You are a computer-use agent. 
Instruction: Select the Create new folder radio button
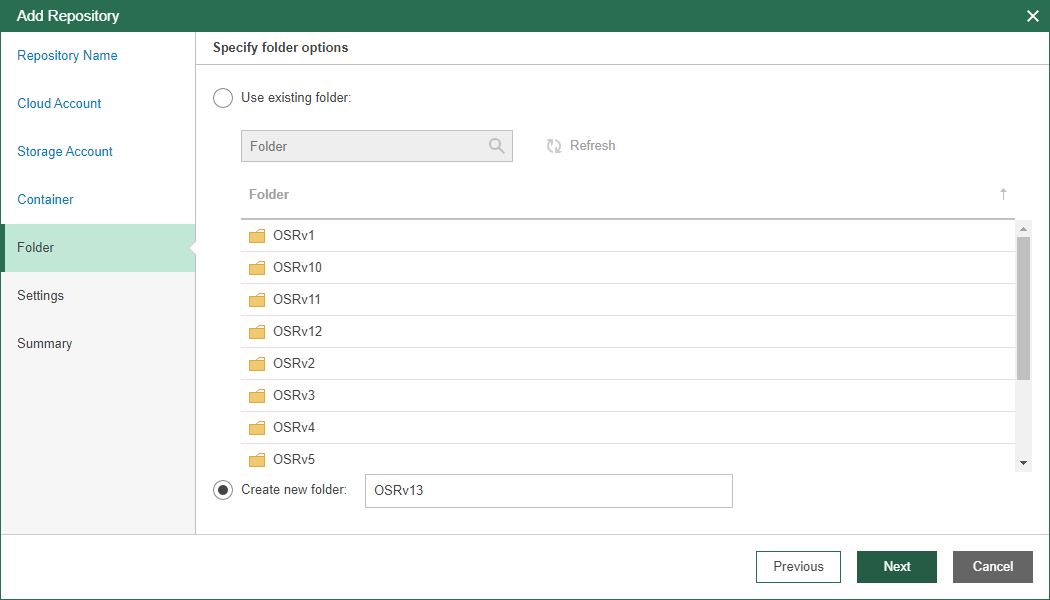point(223,490)
